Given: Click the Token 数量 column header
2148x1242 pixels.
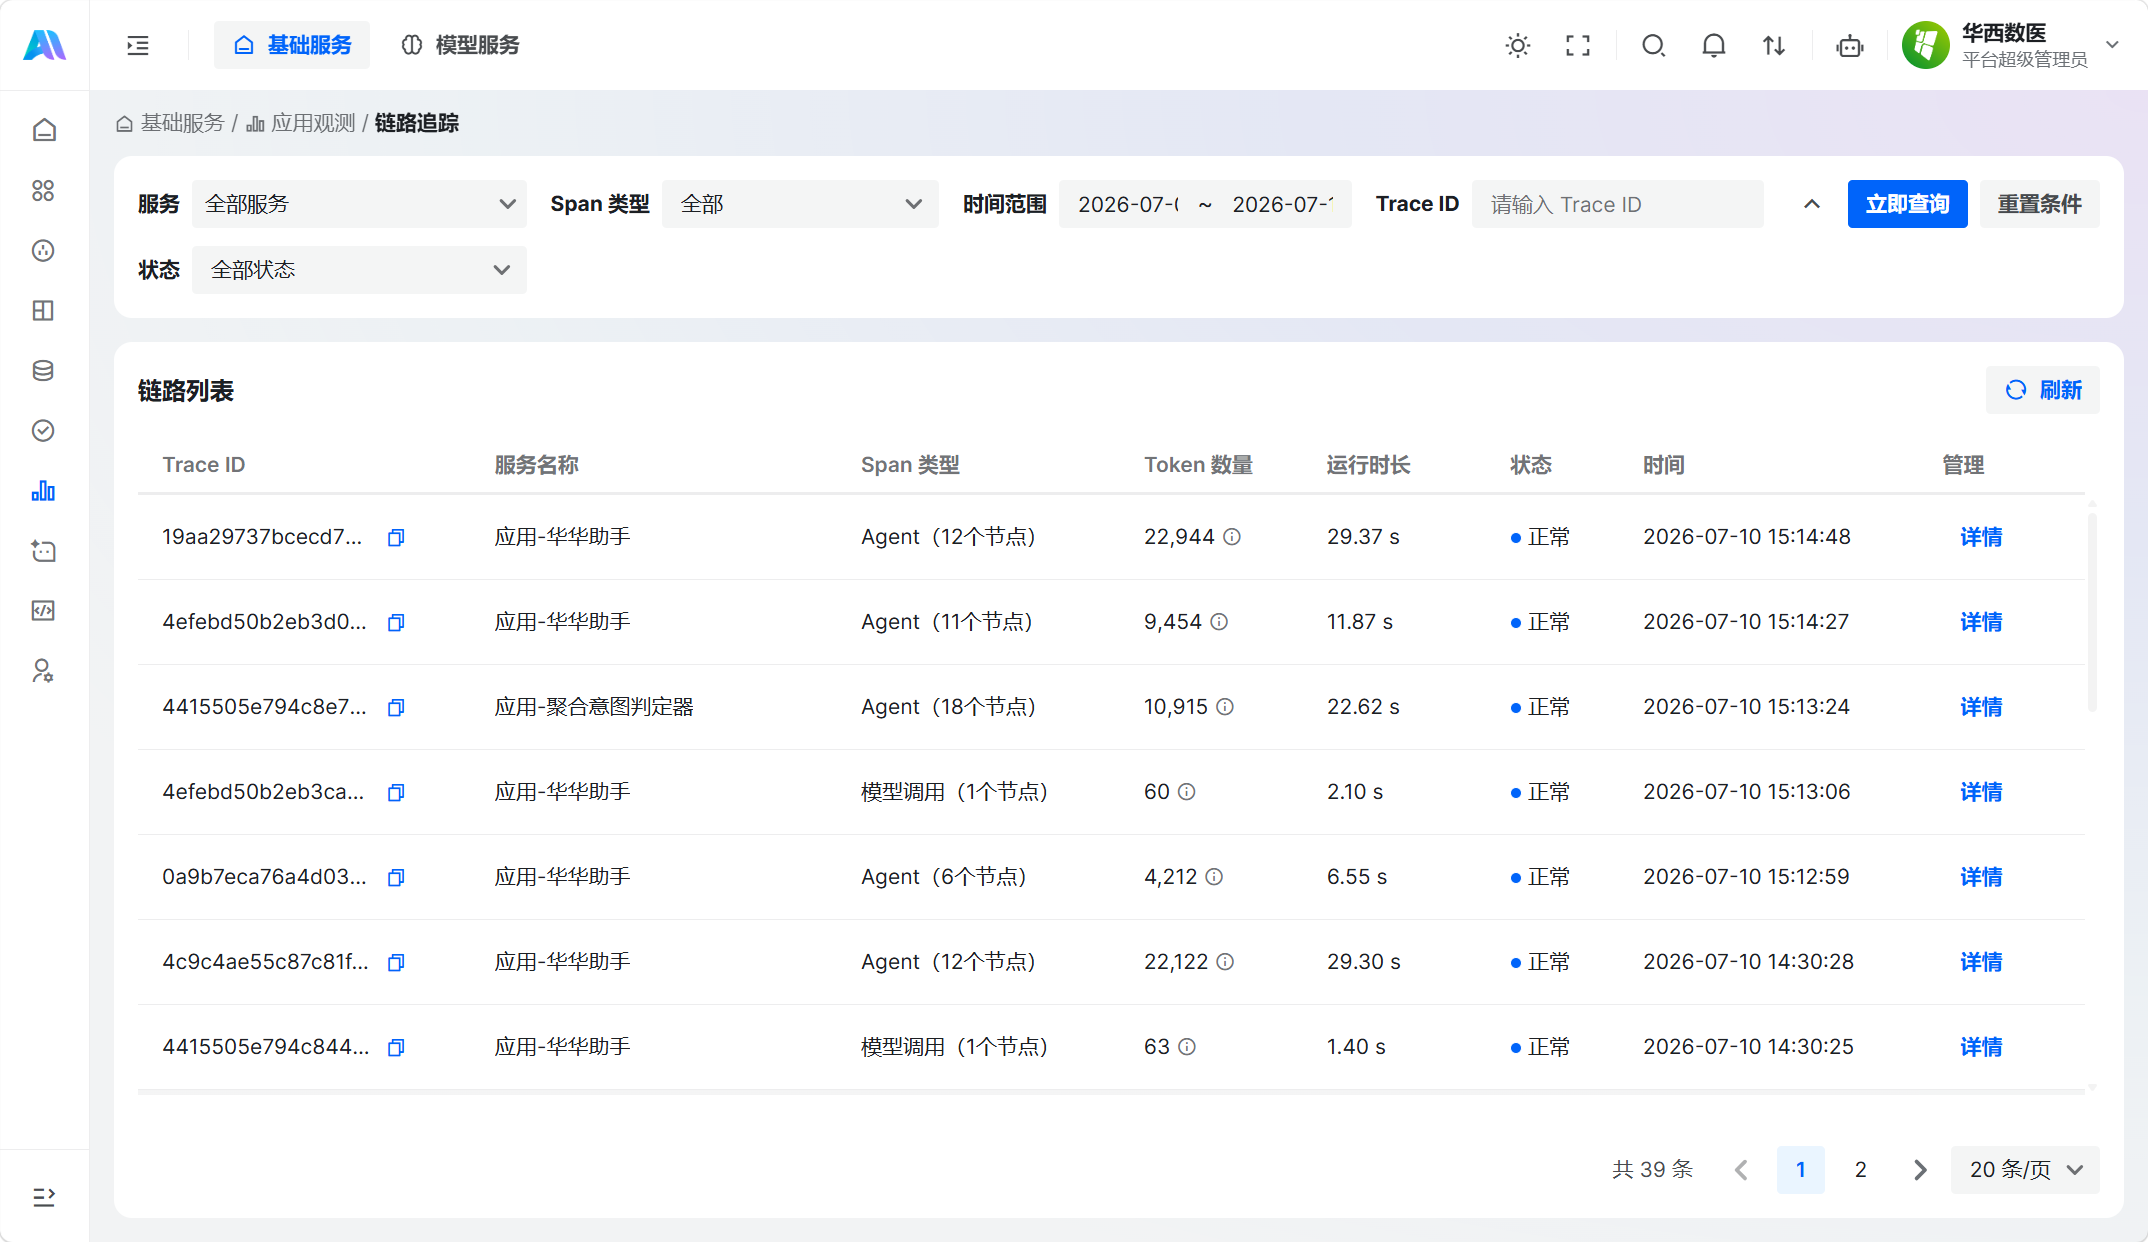Looking at the screenshot, I should tap(1198, 465).
